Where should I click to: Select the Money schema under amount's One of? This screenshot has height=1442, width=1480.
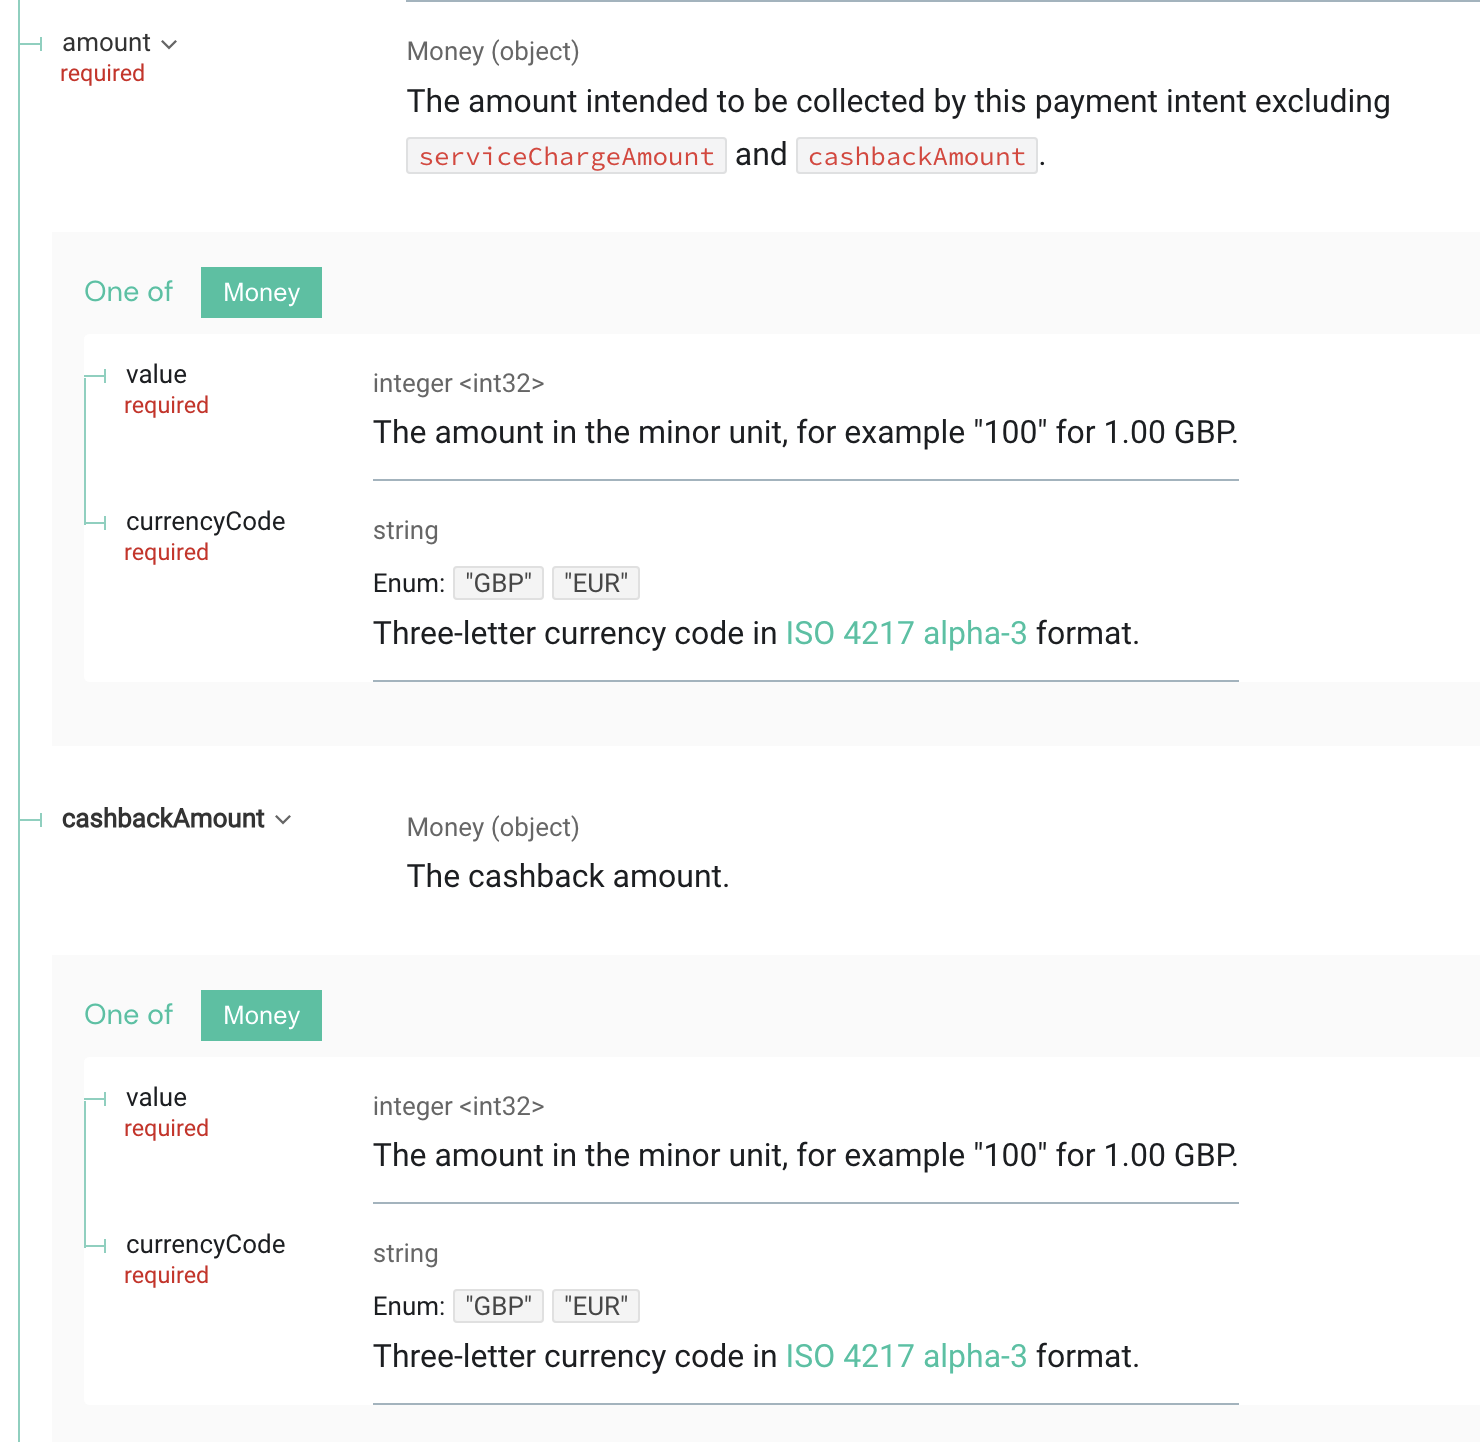pyautogui.click(x=261, y=292)
